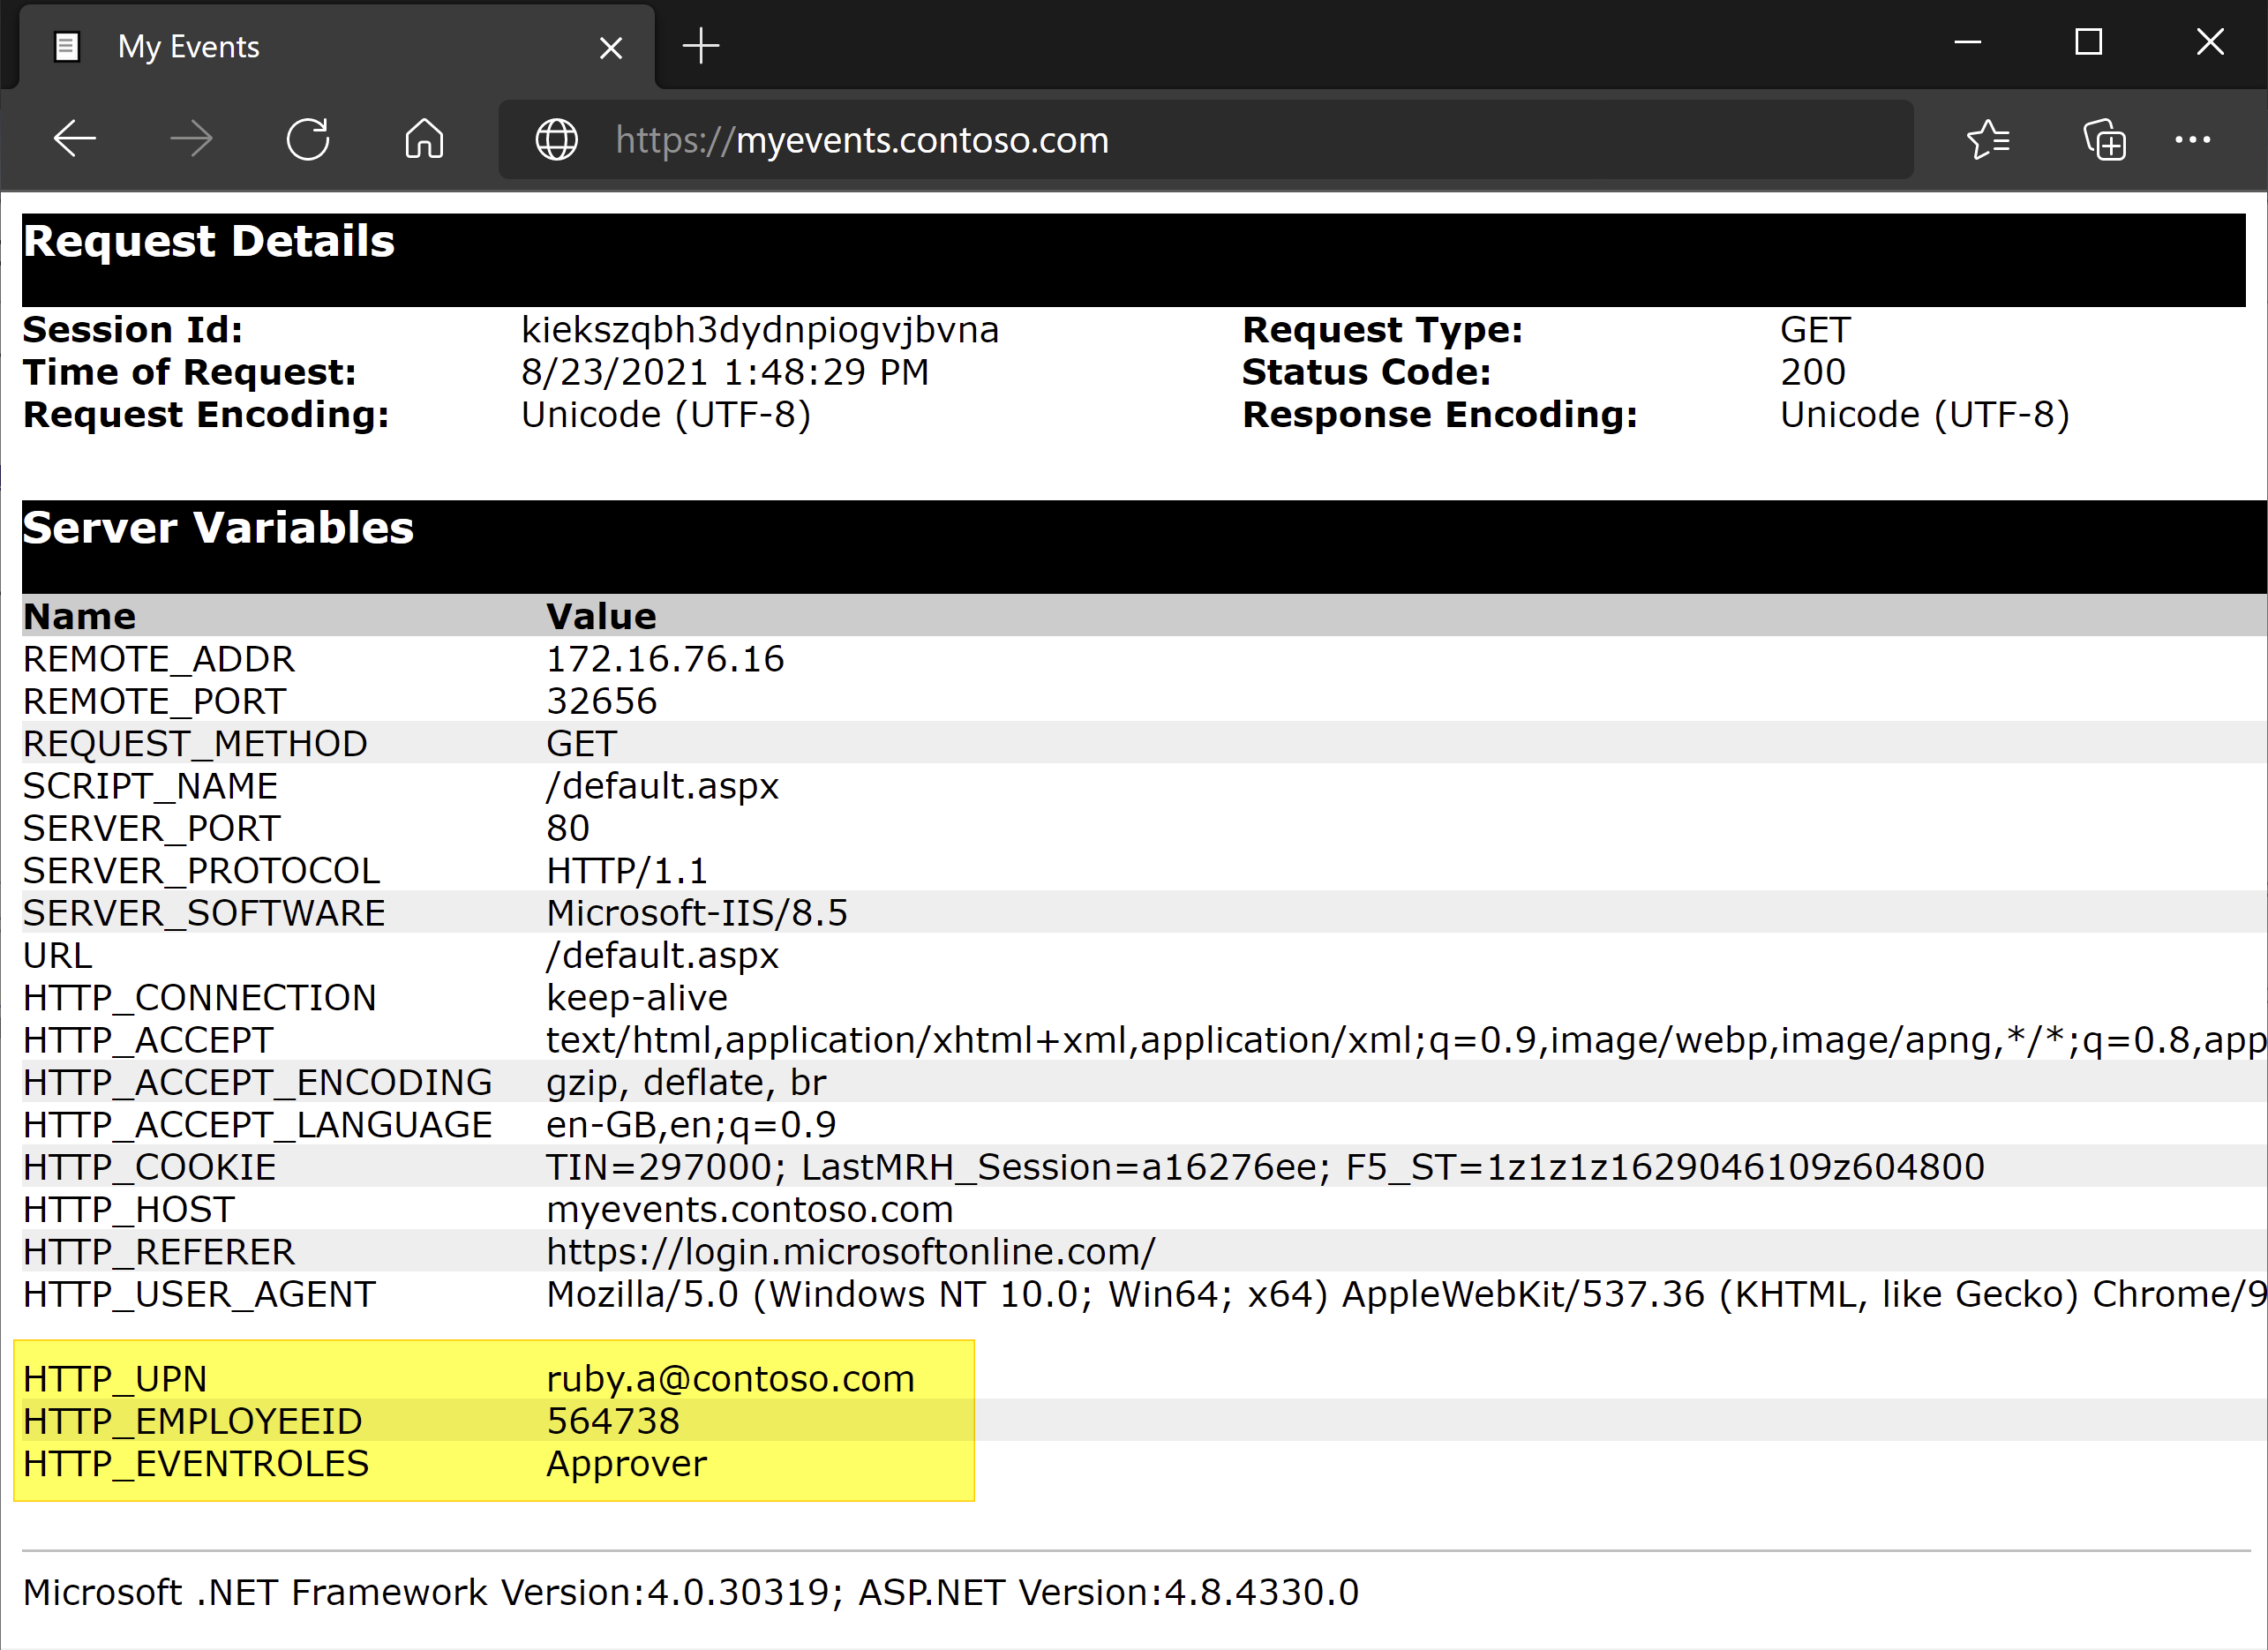Click the en-GB,en;q=0.9 value

tap(691, 1125)
